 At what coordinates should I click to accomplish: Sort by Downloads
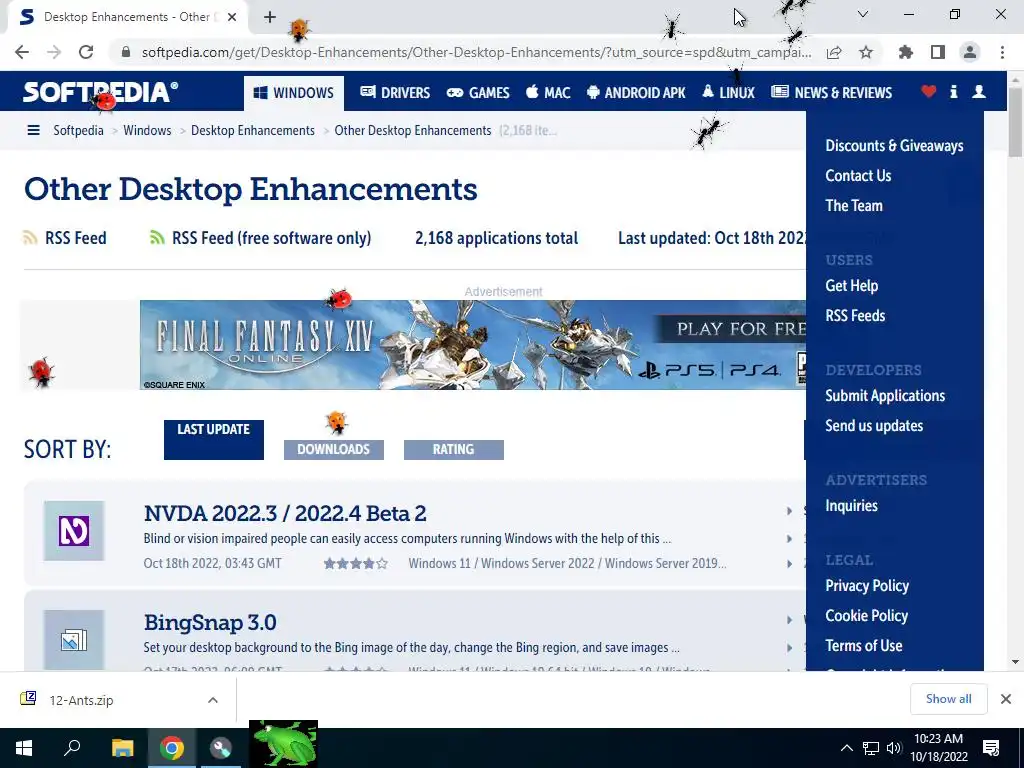tap(334, 450)
